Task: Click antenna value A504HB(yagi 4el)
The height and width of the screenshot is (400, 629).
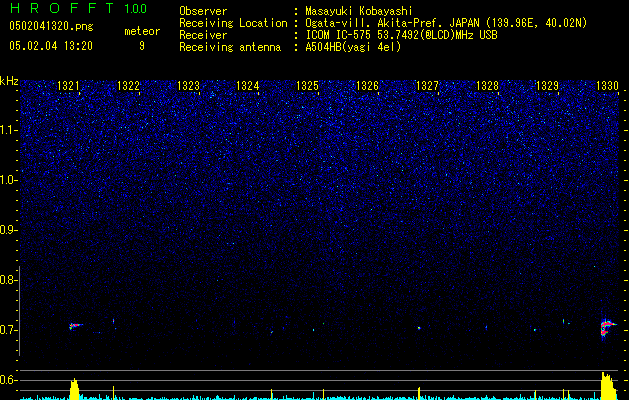Action: tap(353, 47)
